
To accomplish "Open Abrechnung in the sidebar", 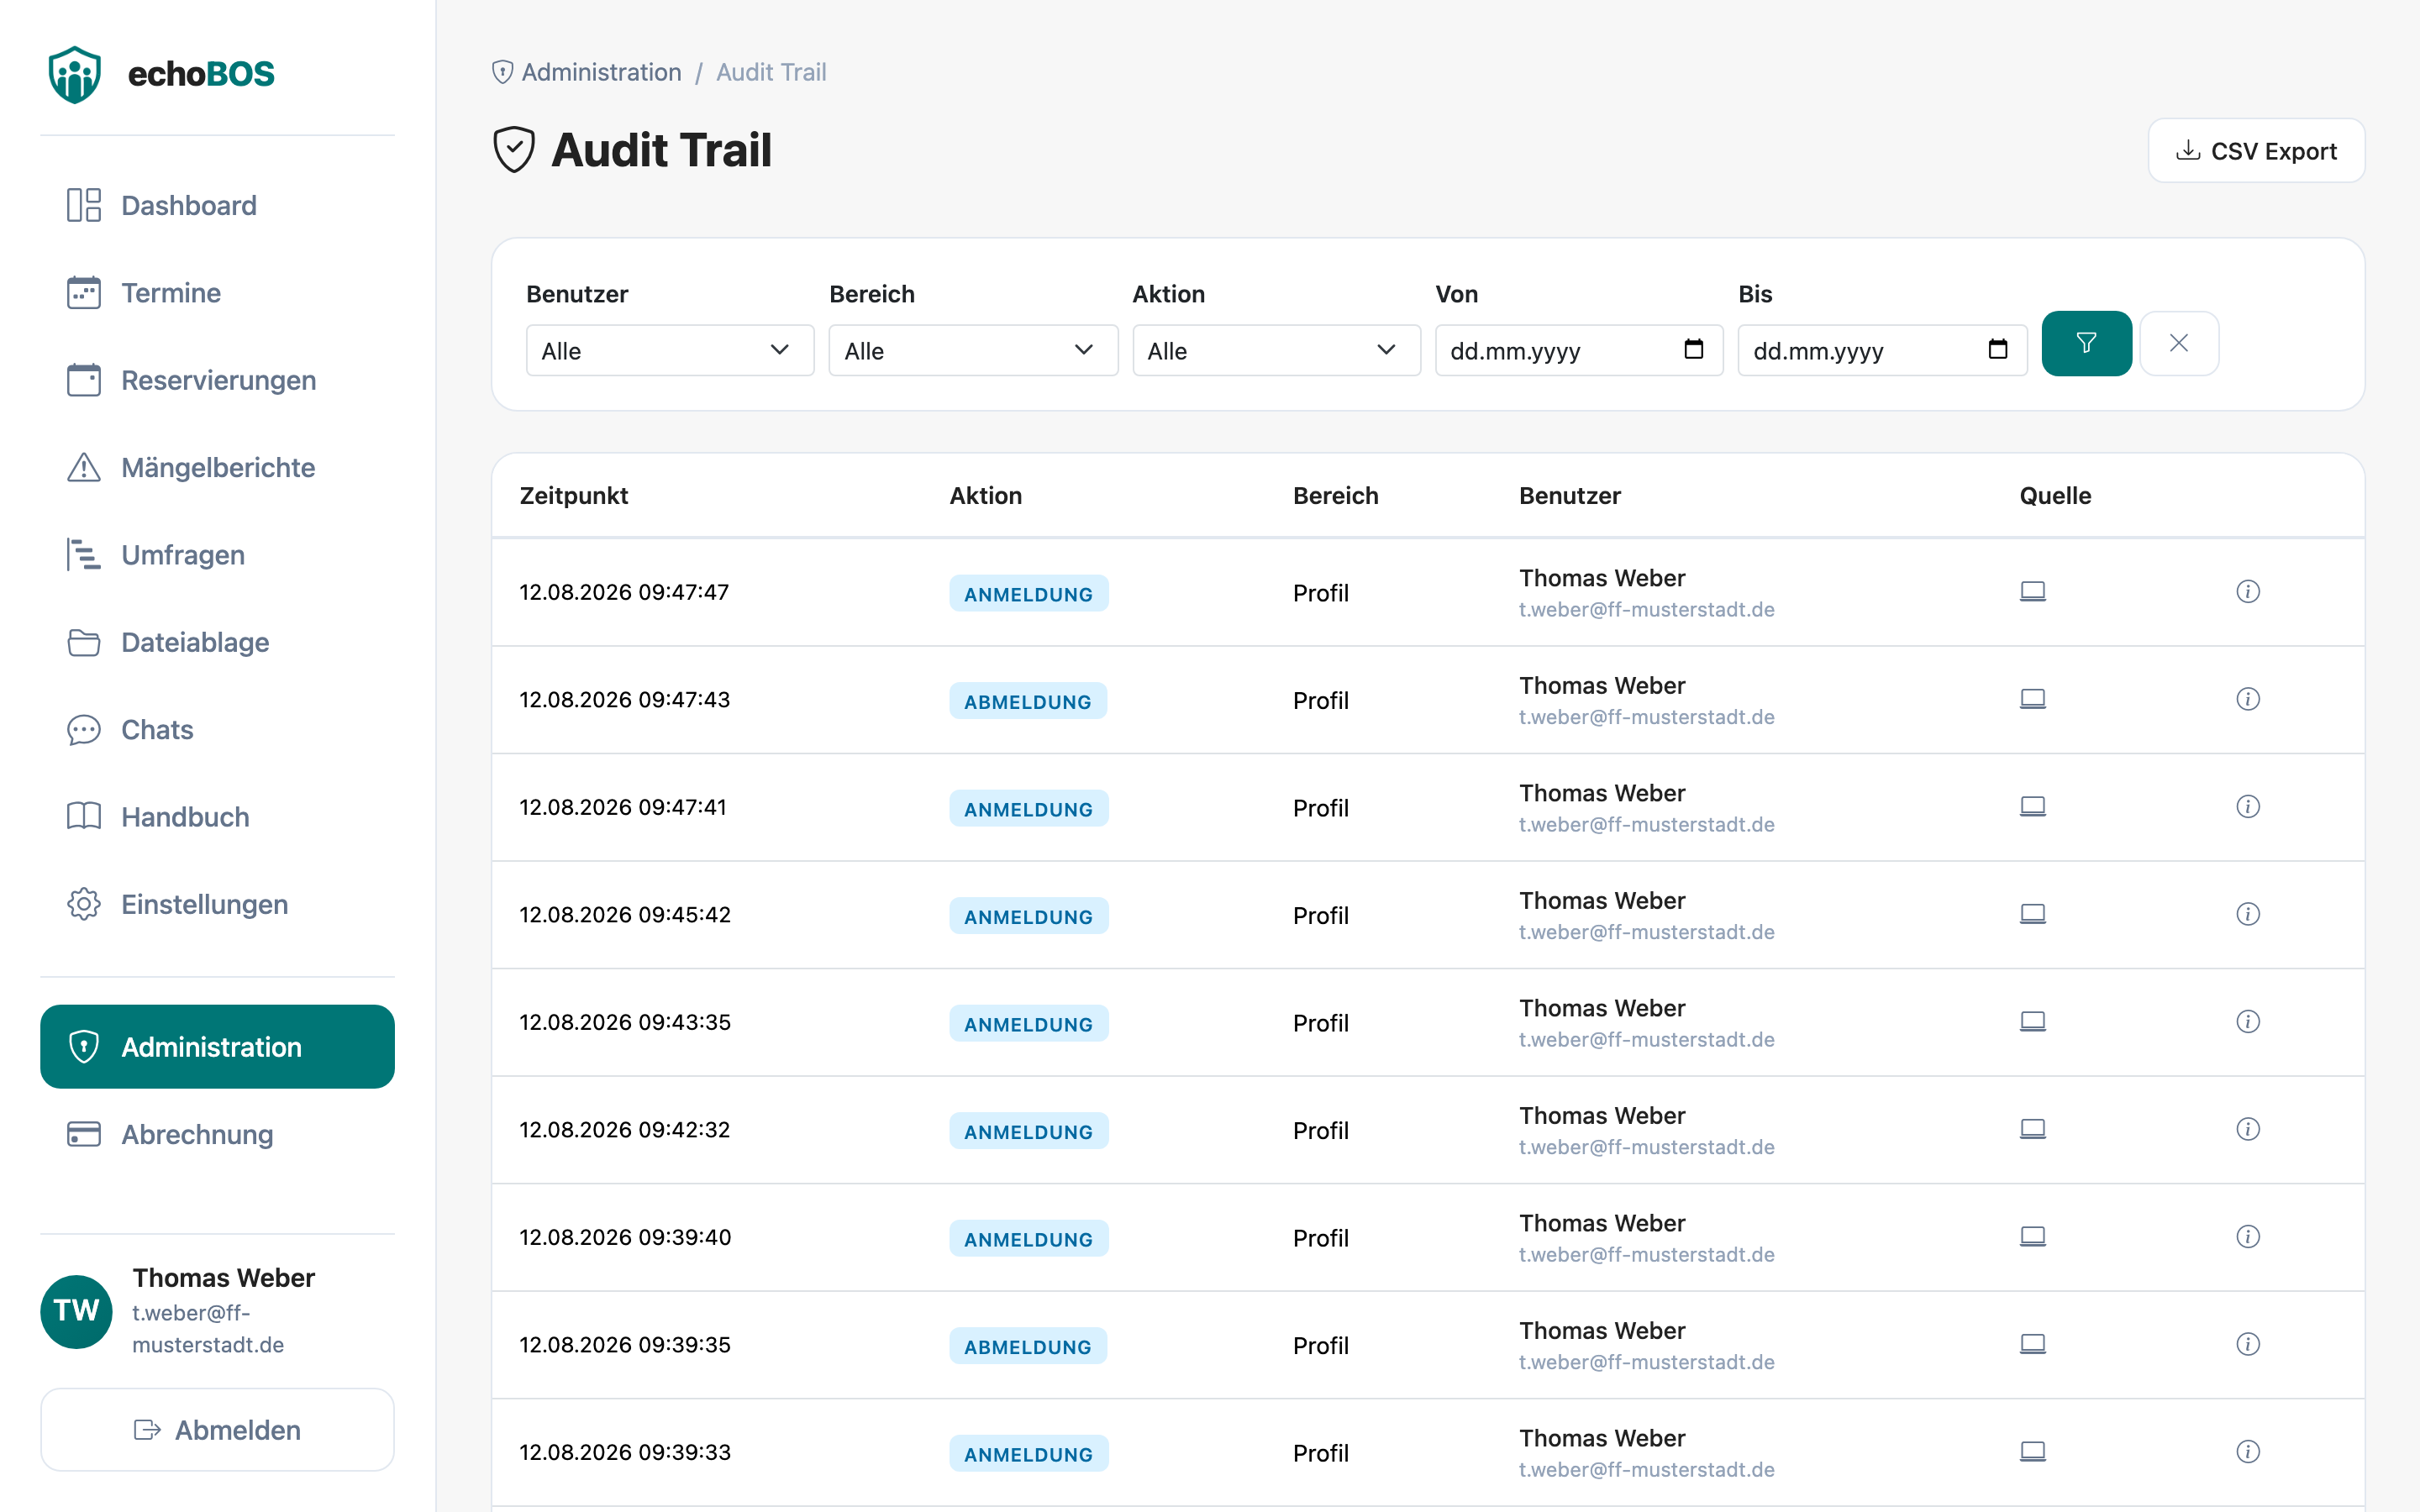I will [x=217, y=1134].
